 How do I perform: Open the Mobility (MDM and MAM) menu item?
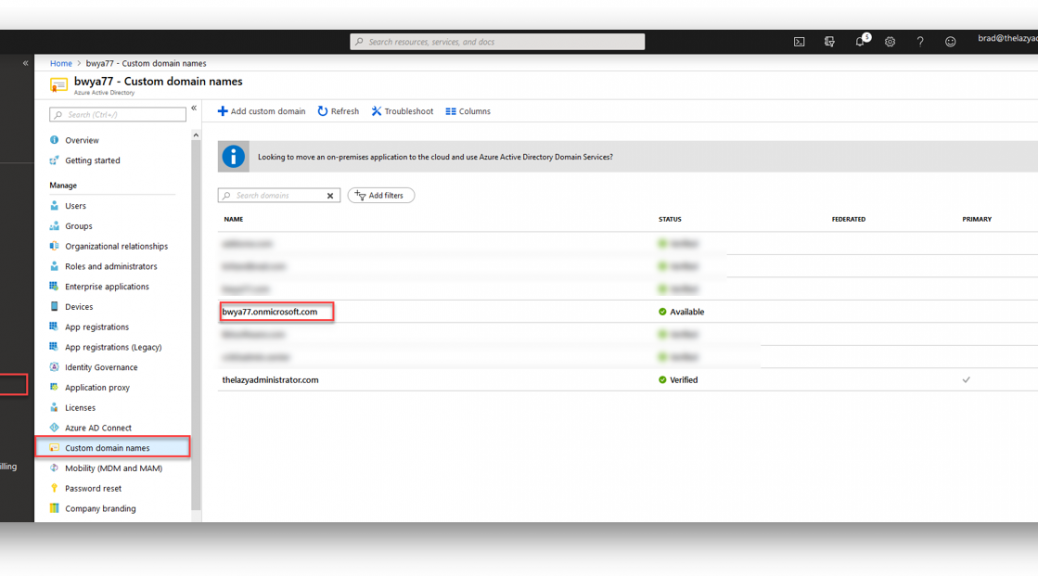click(x=113, y=468)
